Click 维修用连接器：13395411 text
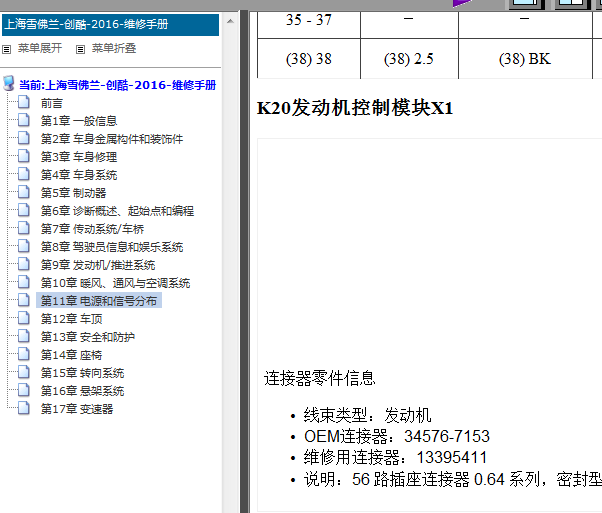This screenshot has height=513, width=602. pos(395,457)
